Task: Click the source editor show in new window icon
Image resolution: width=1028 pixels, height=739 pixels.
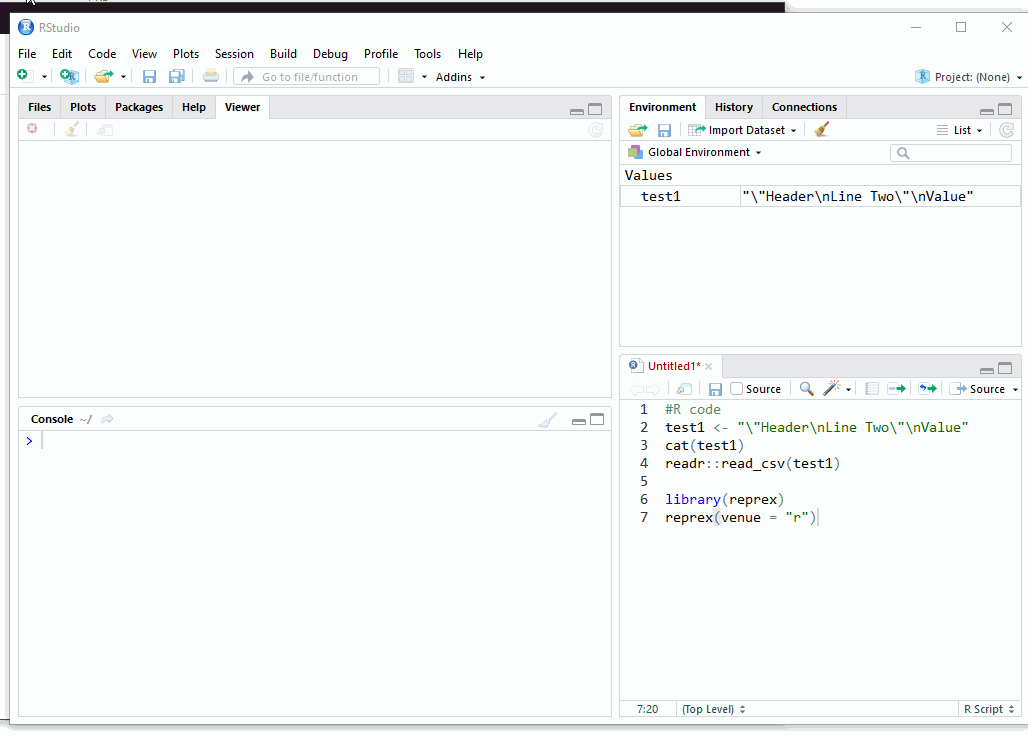Action: pos(684,389)
